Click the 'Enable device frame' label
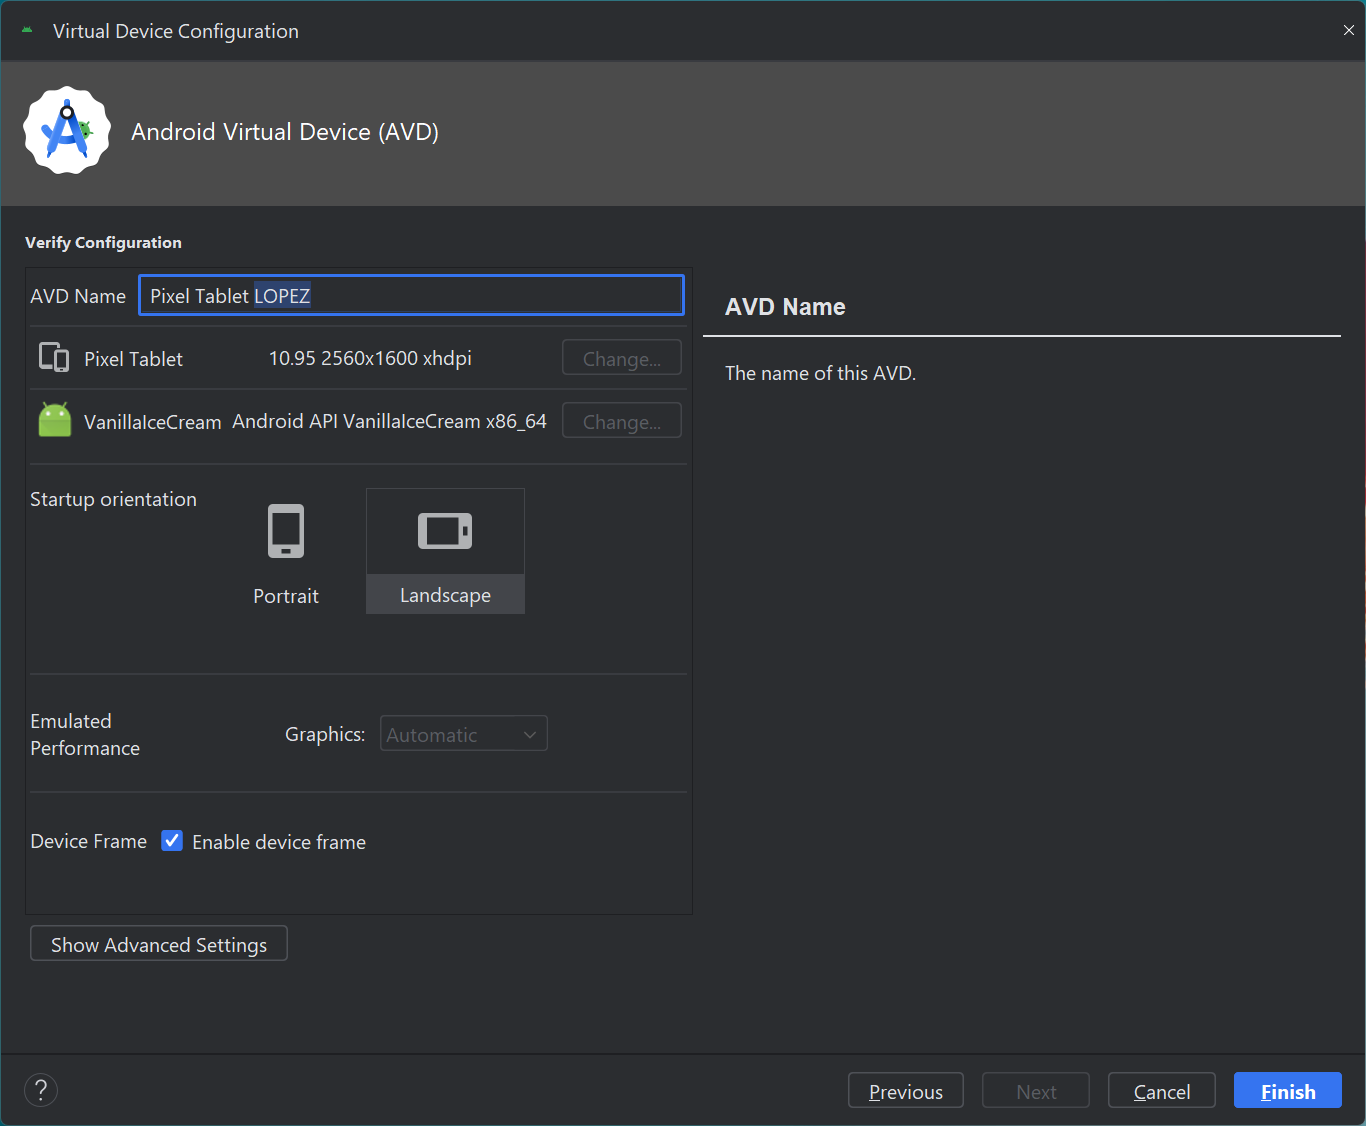Screen dimensions: 1366x1126 coord(279,842)
